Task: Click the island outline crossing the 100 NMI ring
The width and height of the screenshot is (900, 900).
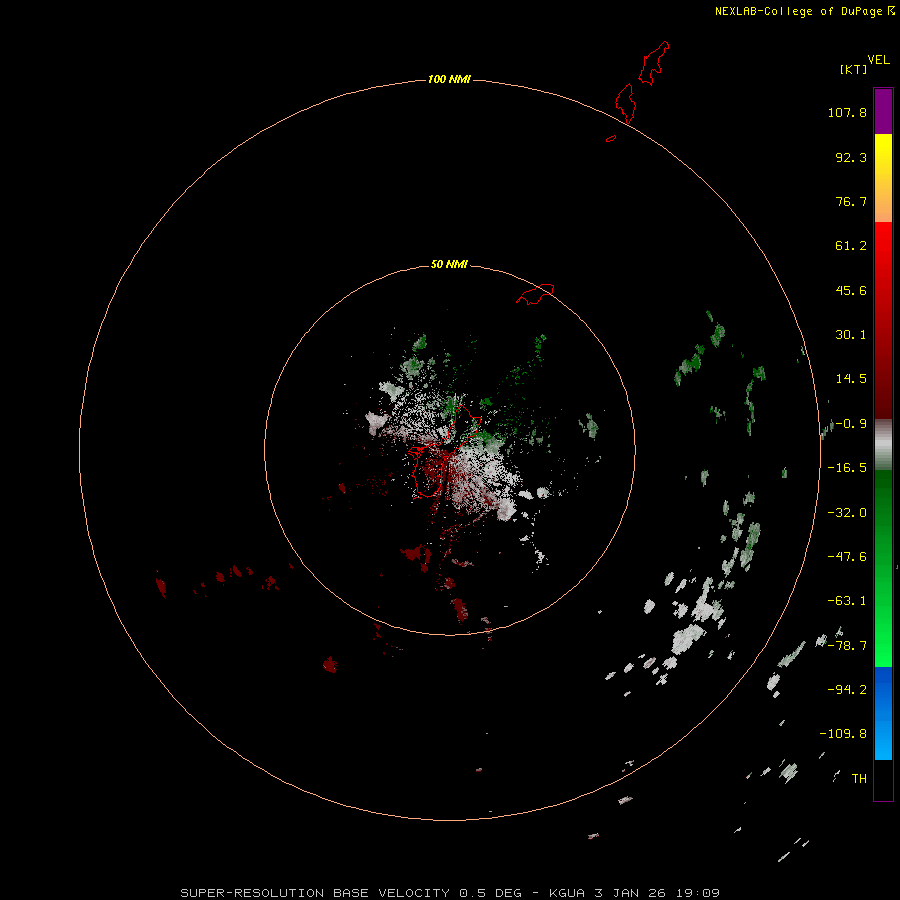Action: click(x=626, y=104)
